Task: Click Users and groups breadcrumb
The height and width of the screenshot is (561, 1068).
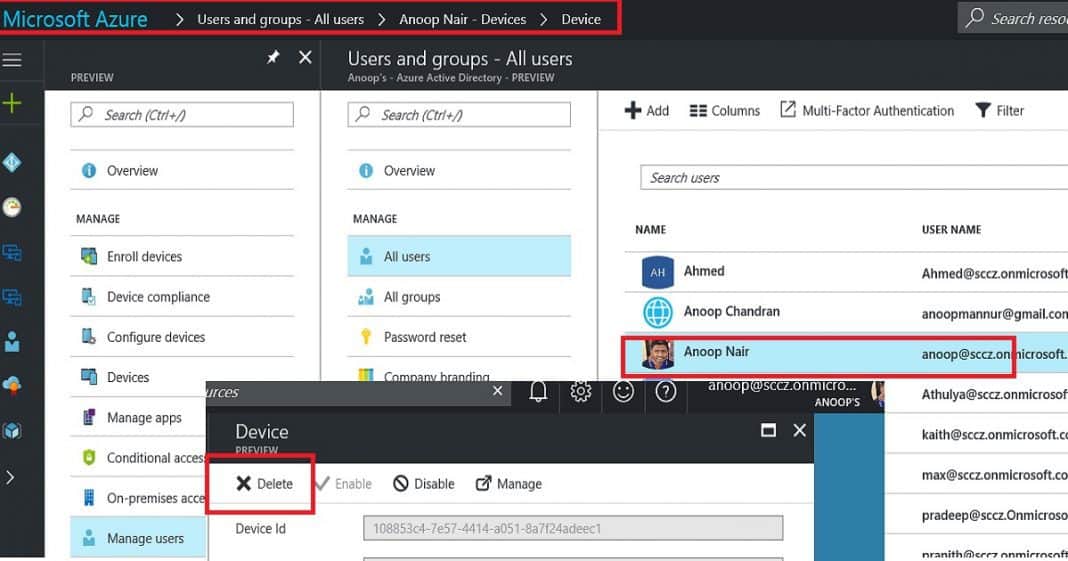Action: 280,19
